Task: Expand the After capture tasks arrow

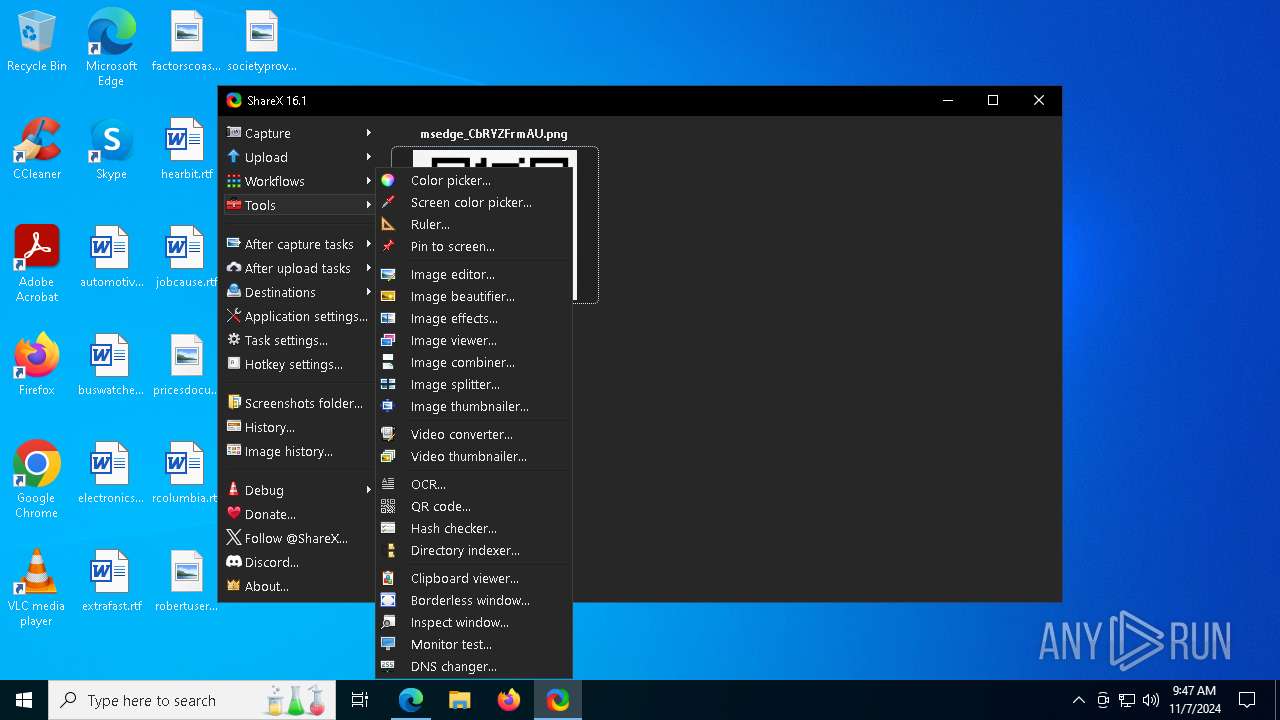Action: coord(368,244)
